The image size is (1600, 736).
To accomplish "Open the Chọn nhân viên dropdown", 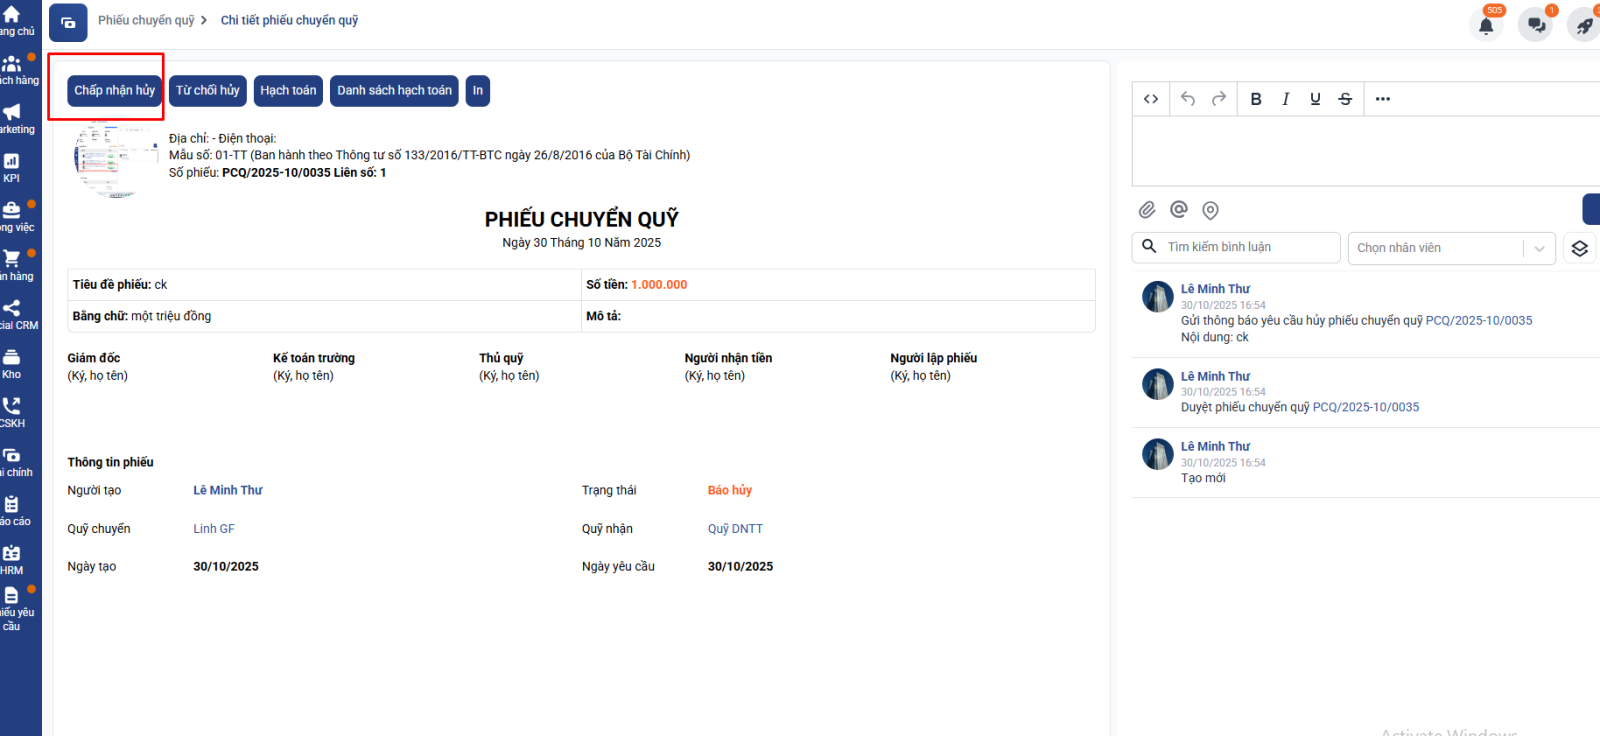I will pos(1450,248).
